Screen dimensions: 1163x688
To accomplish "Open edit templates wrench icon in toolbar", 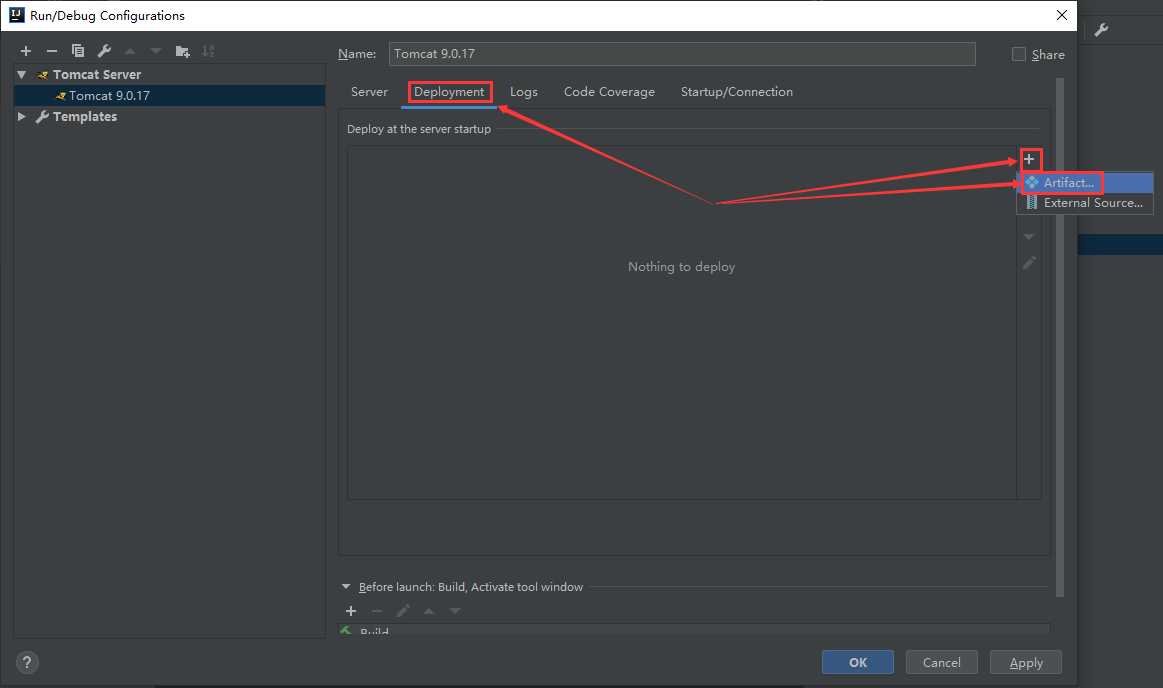I will click(104, 50).
